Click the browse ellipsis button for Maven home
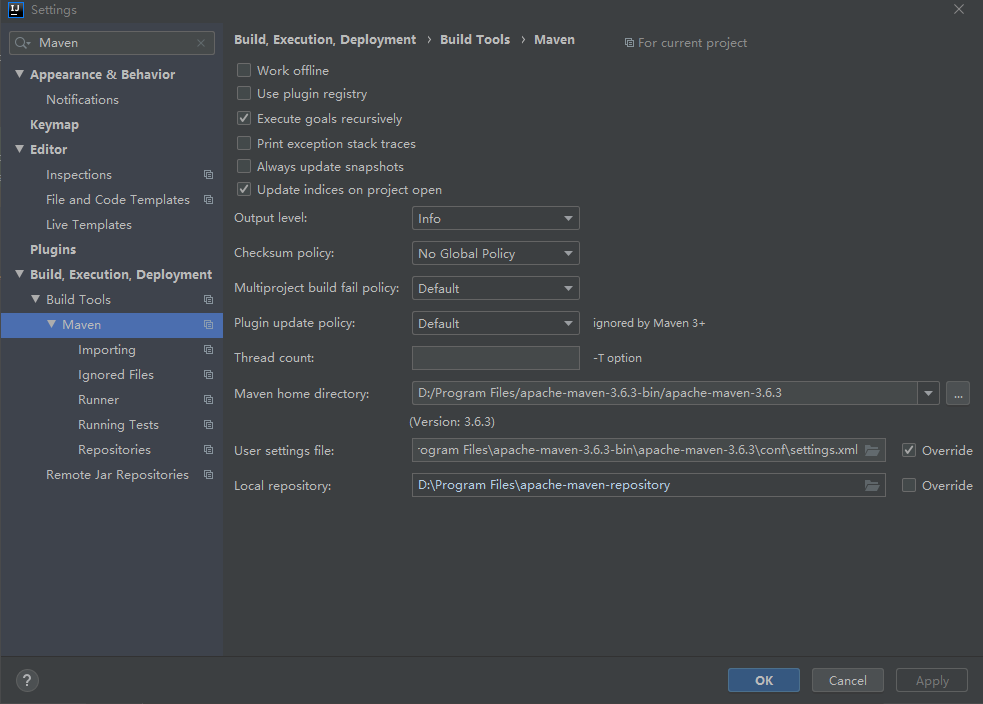 [957, 394]
